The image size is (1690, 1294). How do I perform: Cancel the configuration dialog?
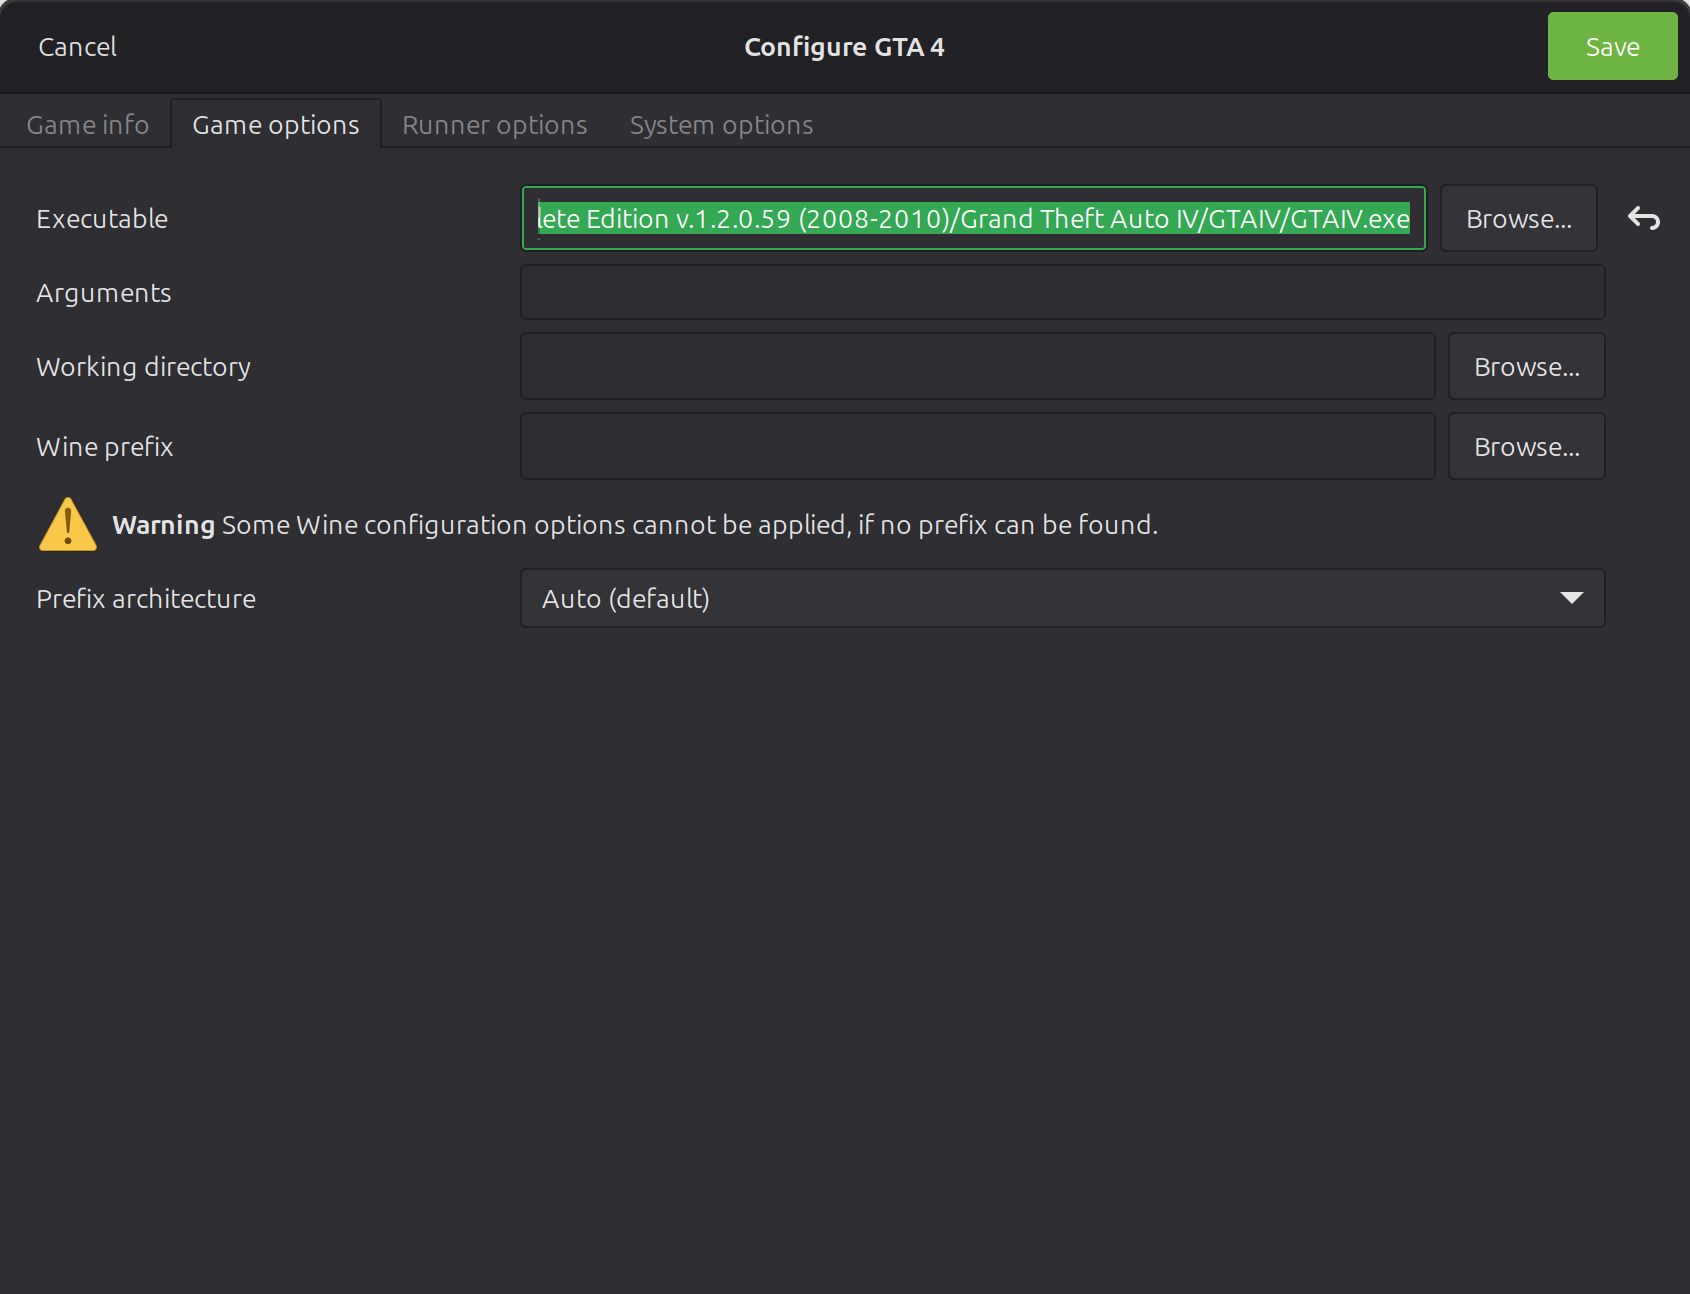78,47
